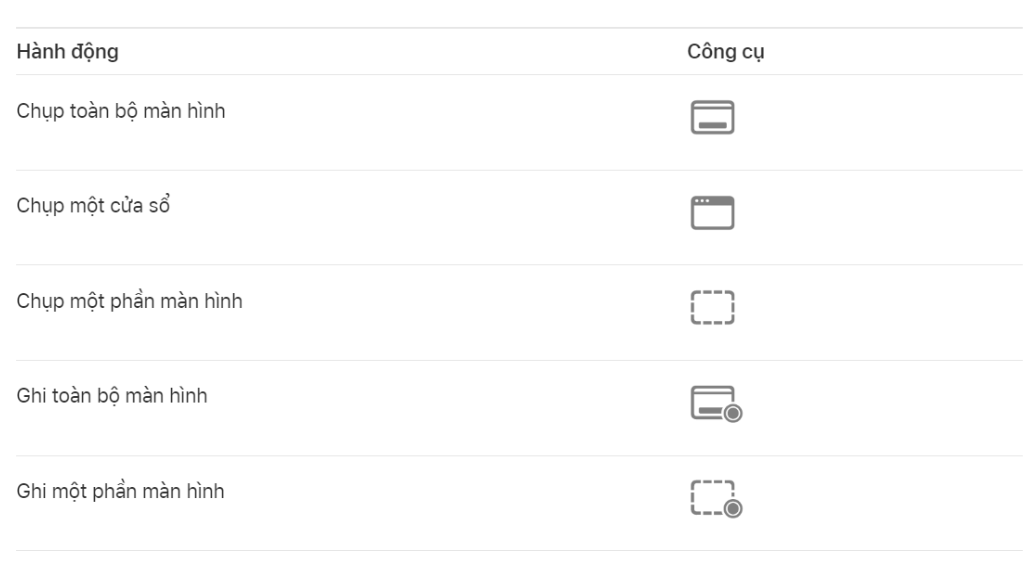The image size is (1024, 576).
Task: Click record dot on Record Entire Screen icon
Action: (733, 413)
